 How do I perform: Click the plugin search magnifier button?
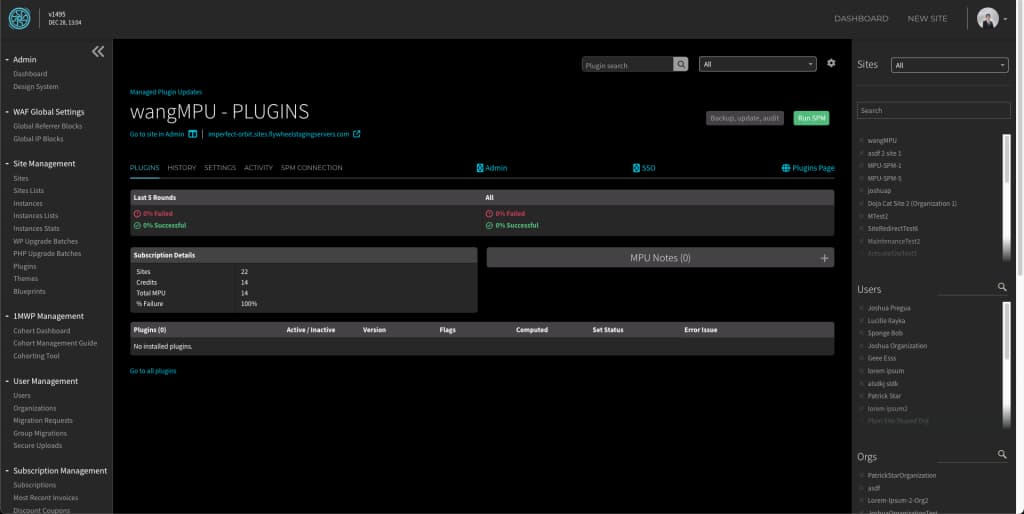tap(680, 64)
